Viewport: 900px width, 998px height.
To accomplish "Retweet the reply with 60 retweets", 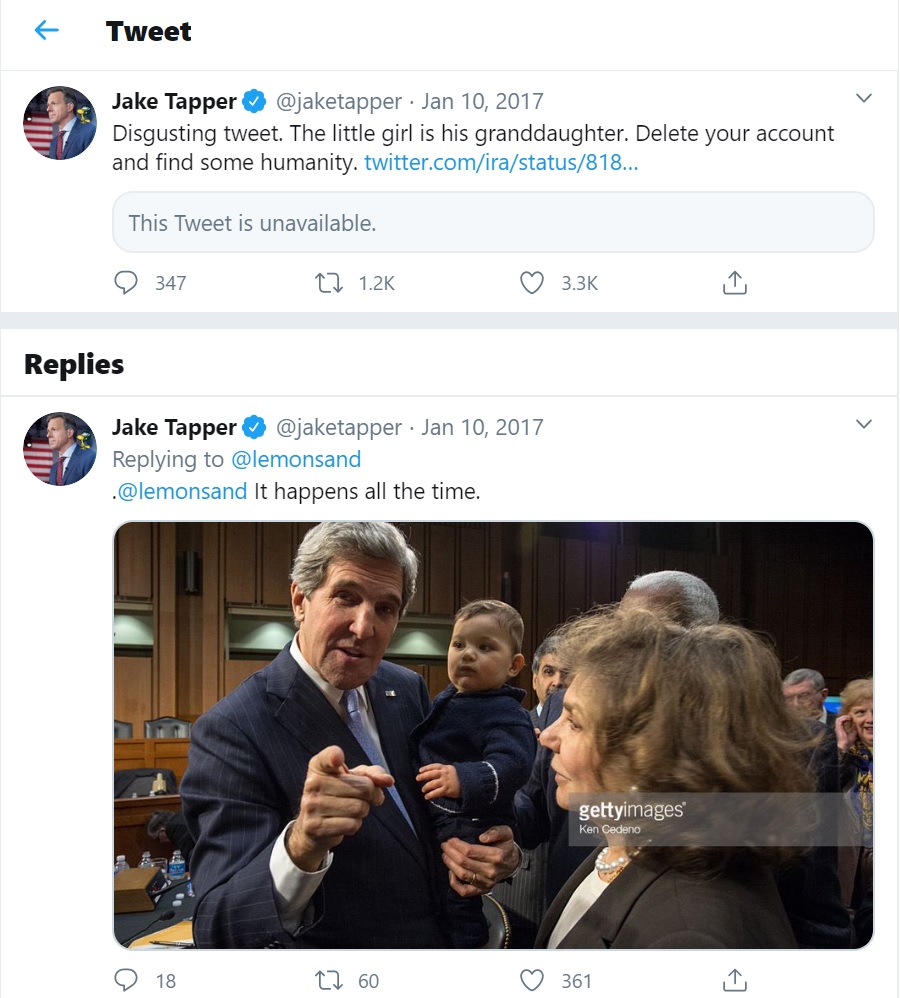I will point(329,980).
